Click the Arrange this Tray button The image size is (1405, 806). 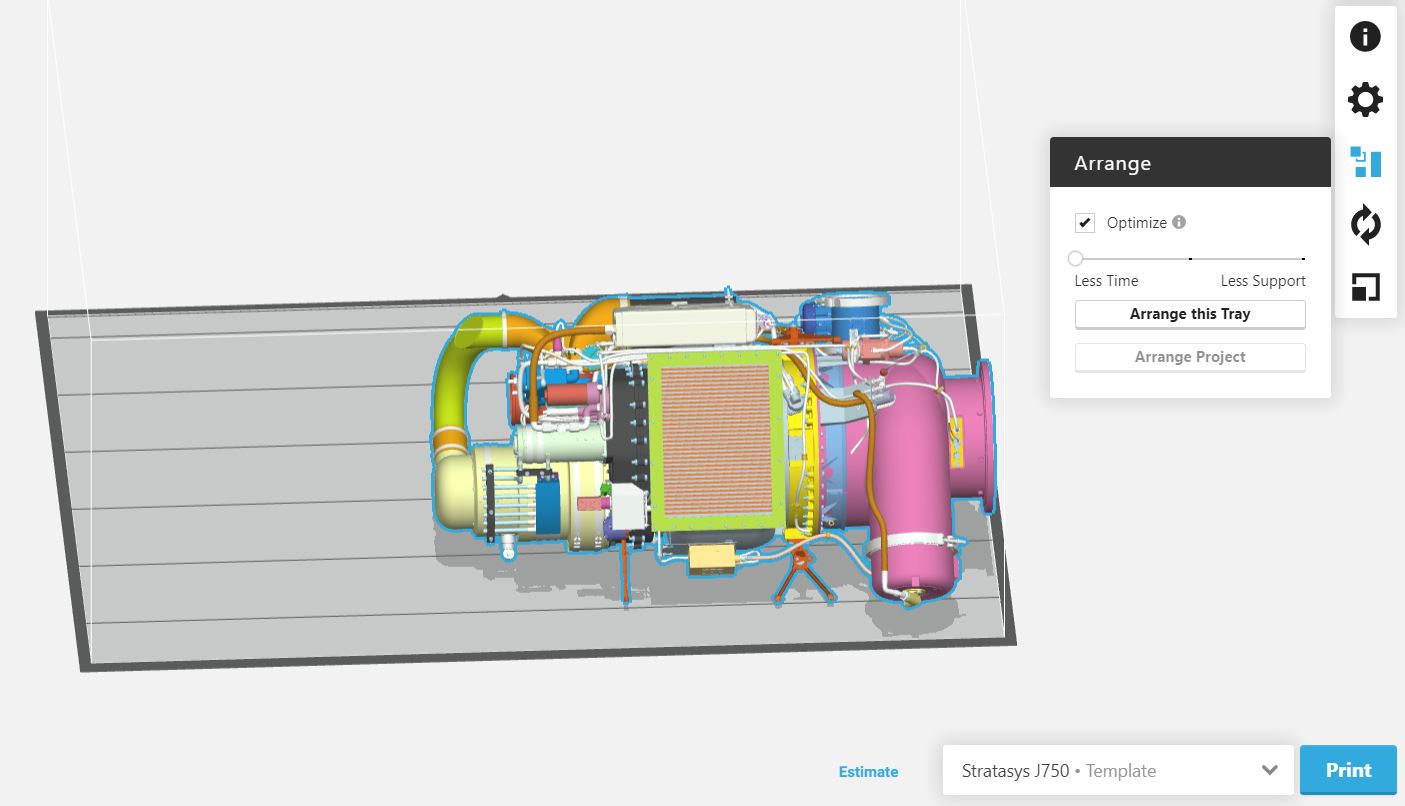click(1190, 314)
